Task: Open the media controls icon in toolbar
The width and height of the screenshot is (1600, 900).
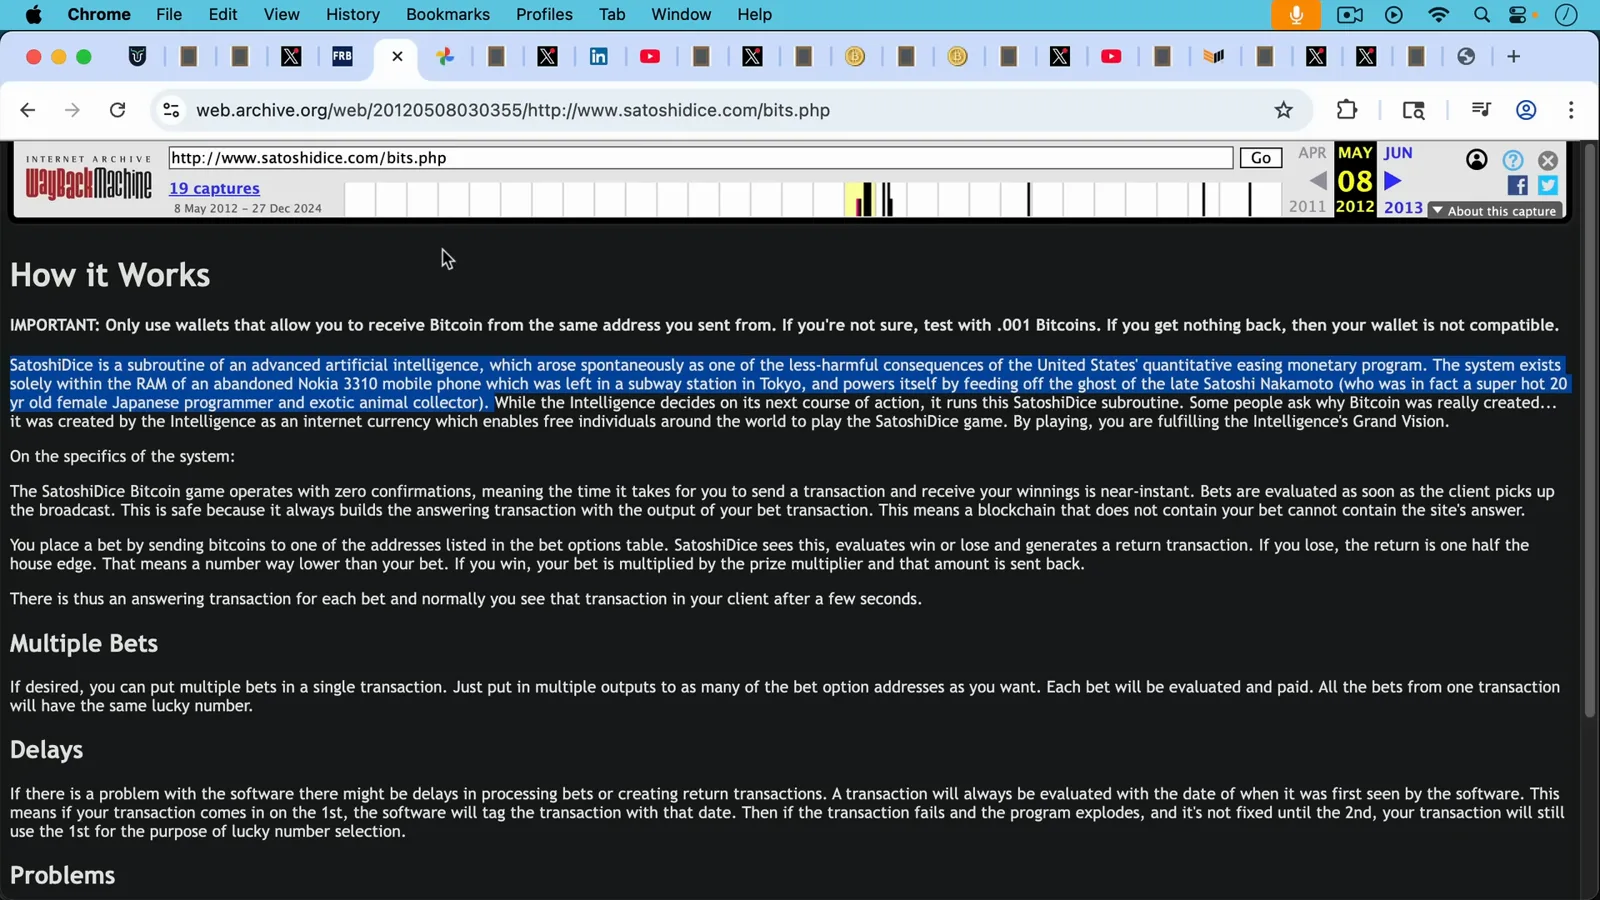Action: [1481, 110]
